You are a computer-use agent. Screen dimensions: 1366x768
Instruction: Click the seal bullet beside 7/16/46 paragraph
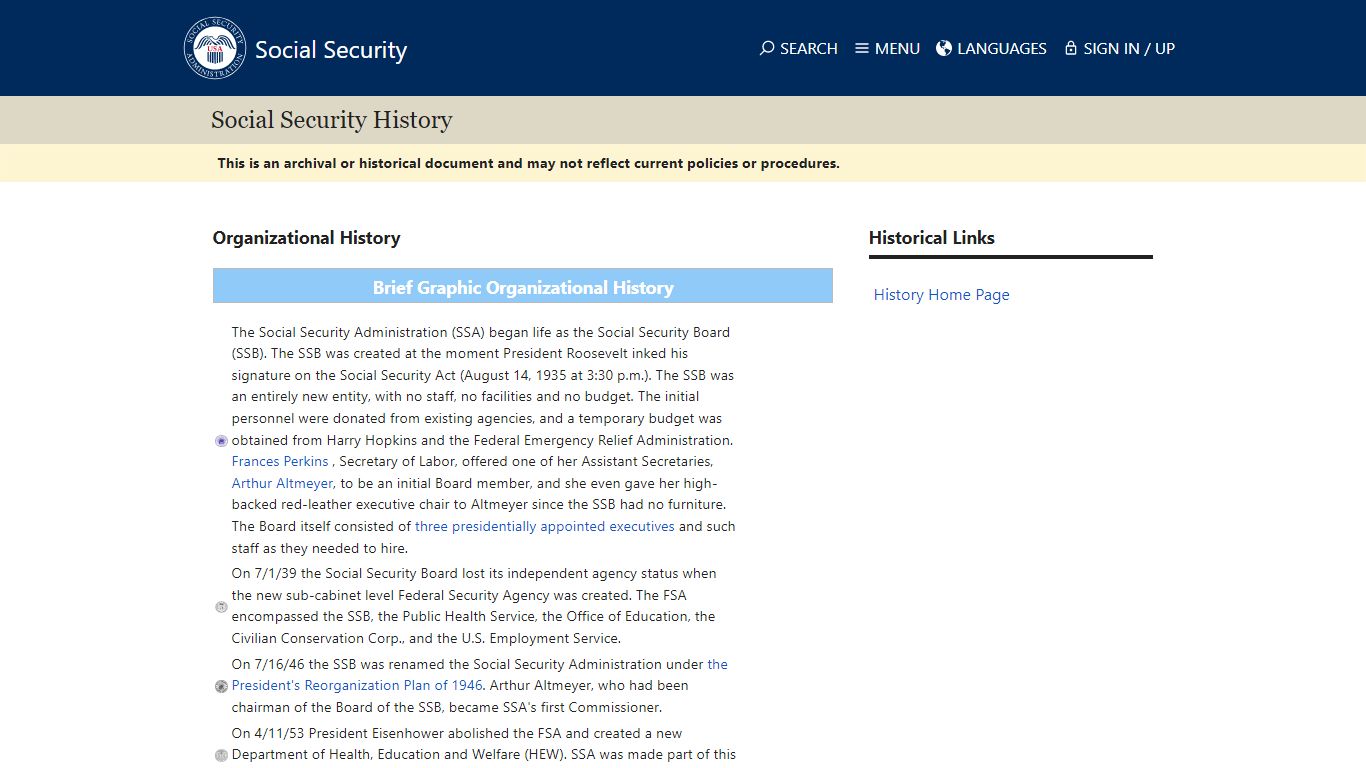click(x=222, y=686)
